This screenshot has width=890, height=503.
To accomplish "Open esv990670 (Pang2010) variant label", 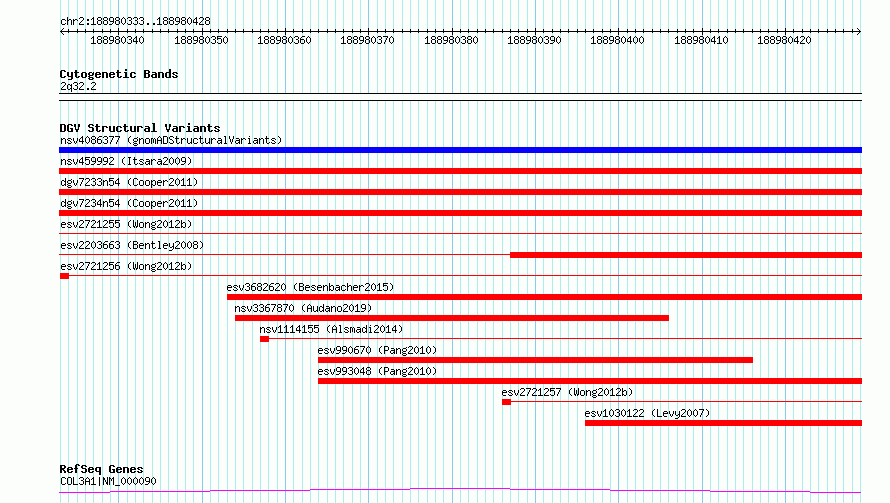I will point(377,350).
